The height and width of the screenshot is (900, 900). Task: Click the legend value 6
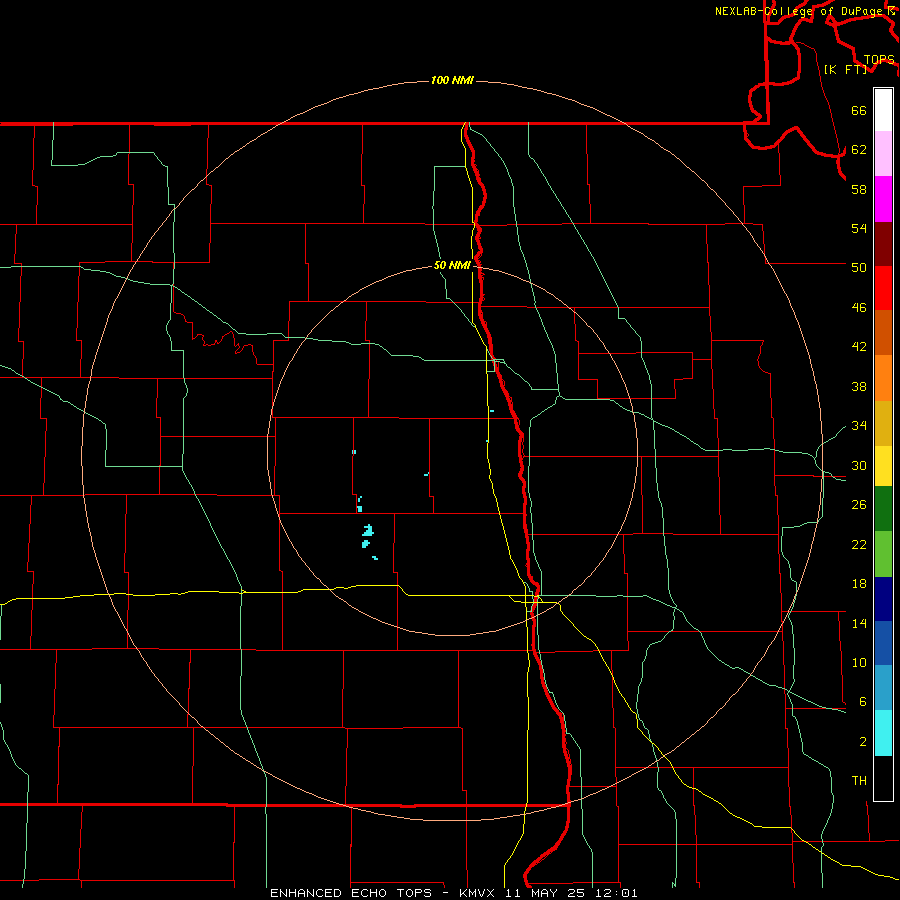coord(863,702)
